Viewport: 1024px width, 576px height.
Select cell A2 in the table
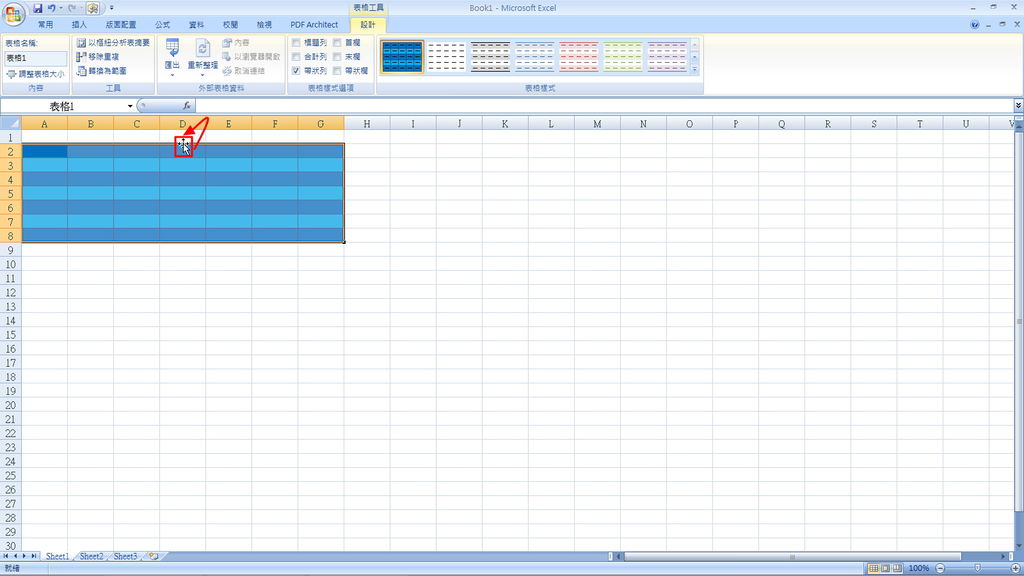44,152
